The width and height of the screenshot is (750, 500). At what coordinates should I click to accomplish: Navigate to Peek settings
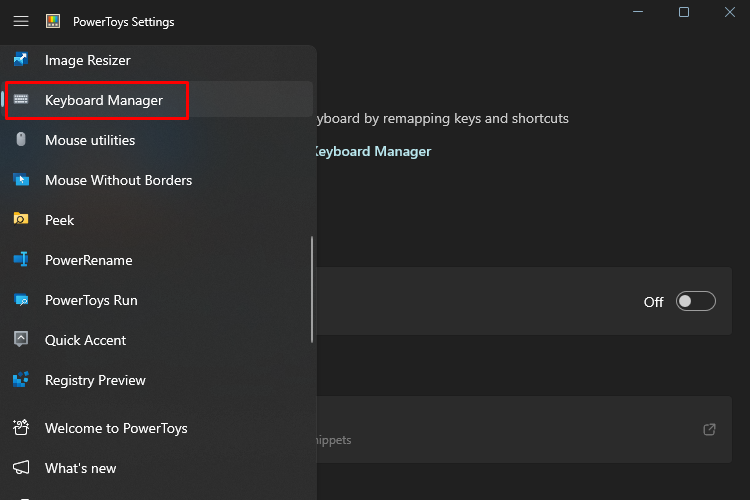tap(158, 220)
